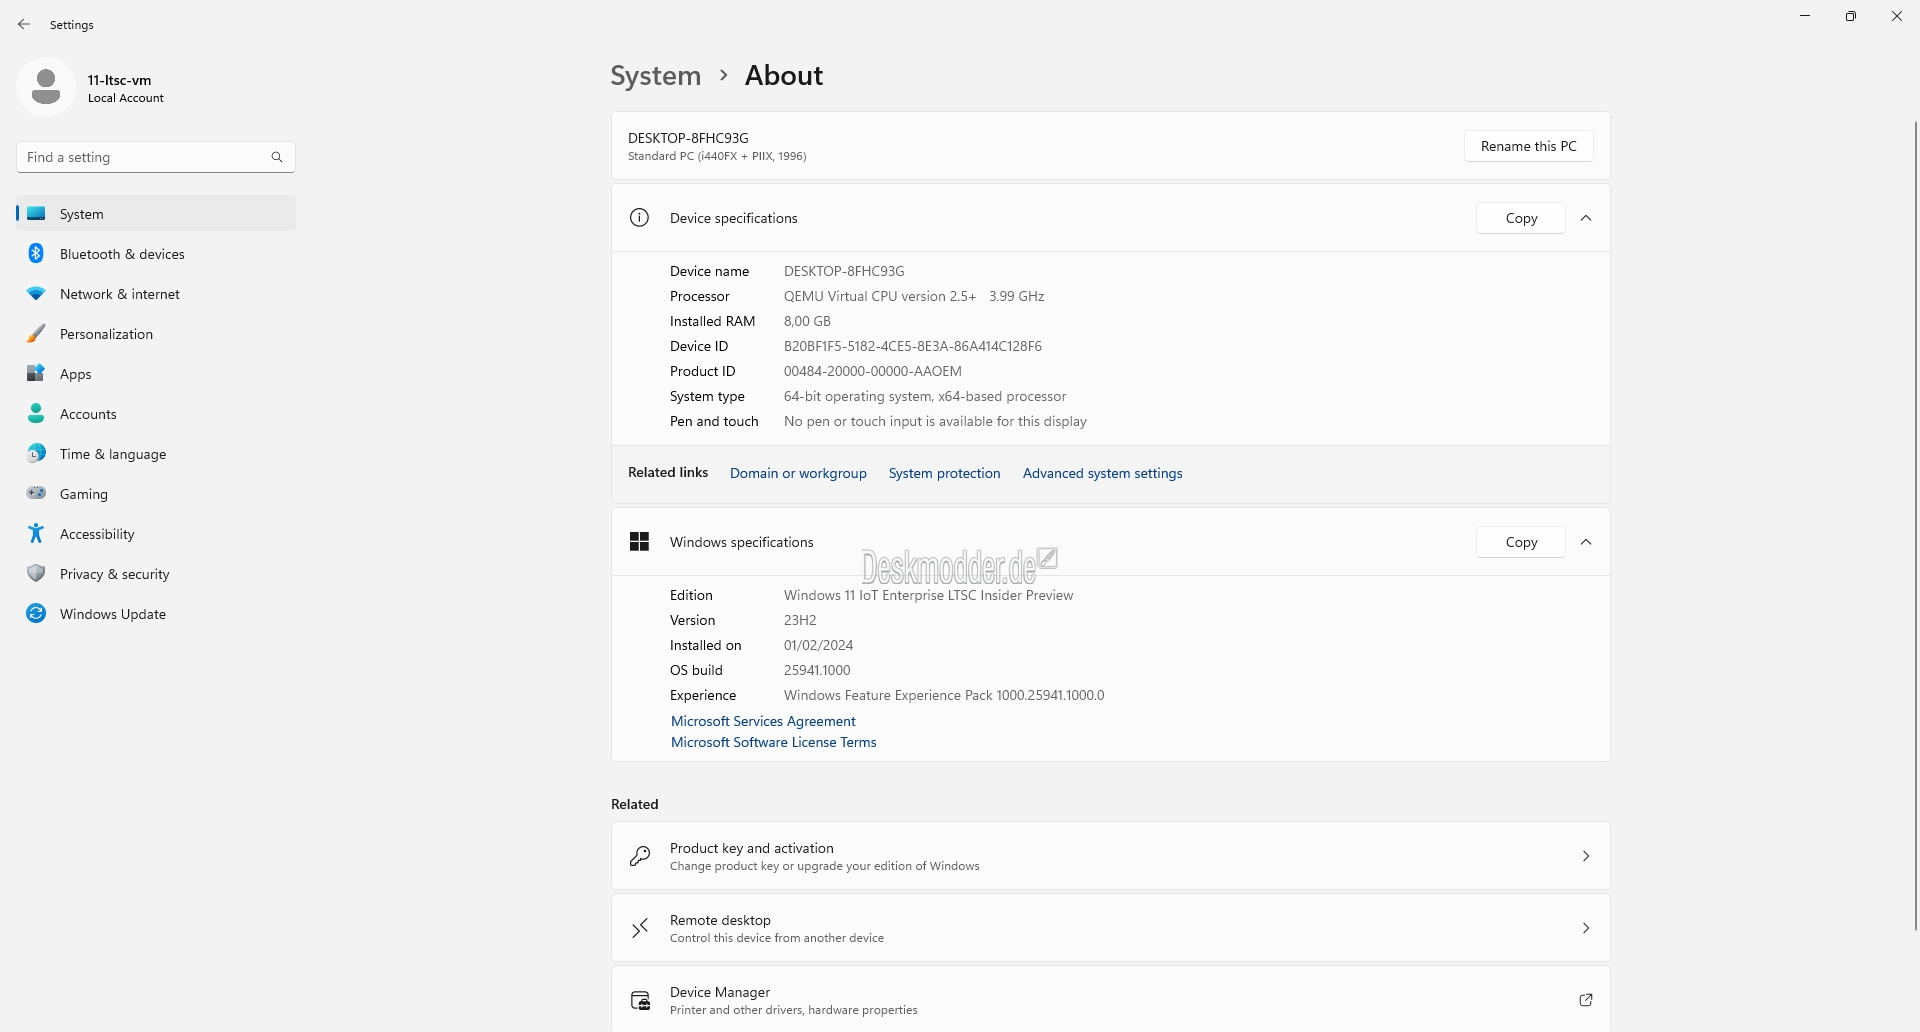Open Personalization settings page
Viewport: 1920px width, 1032px height.
pos(156,334)
